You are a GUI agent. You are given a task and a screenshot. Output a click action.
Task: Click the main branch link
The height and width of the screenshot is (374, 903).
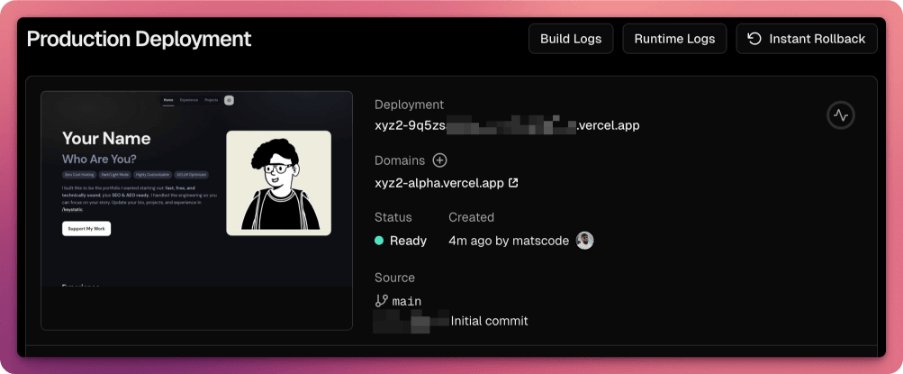point(407,301)
